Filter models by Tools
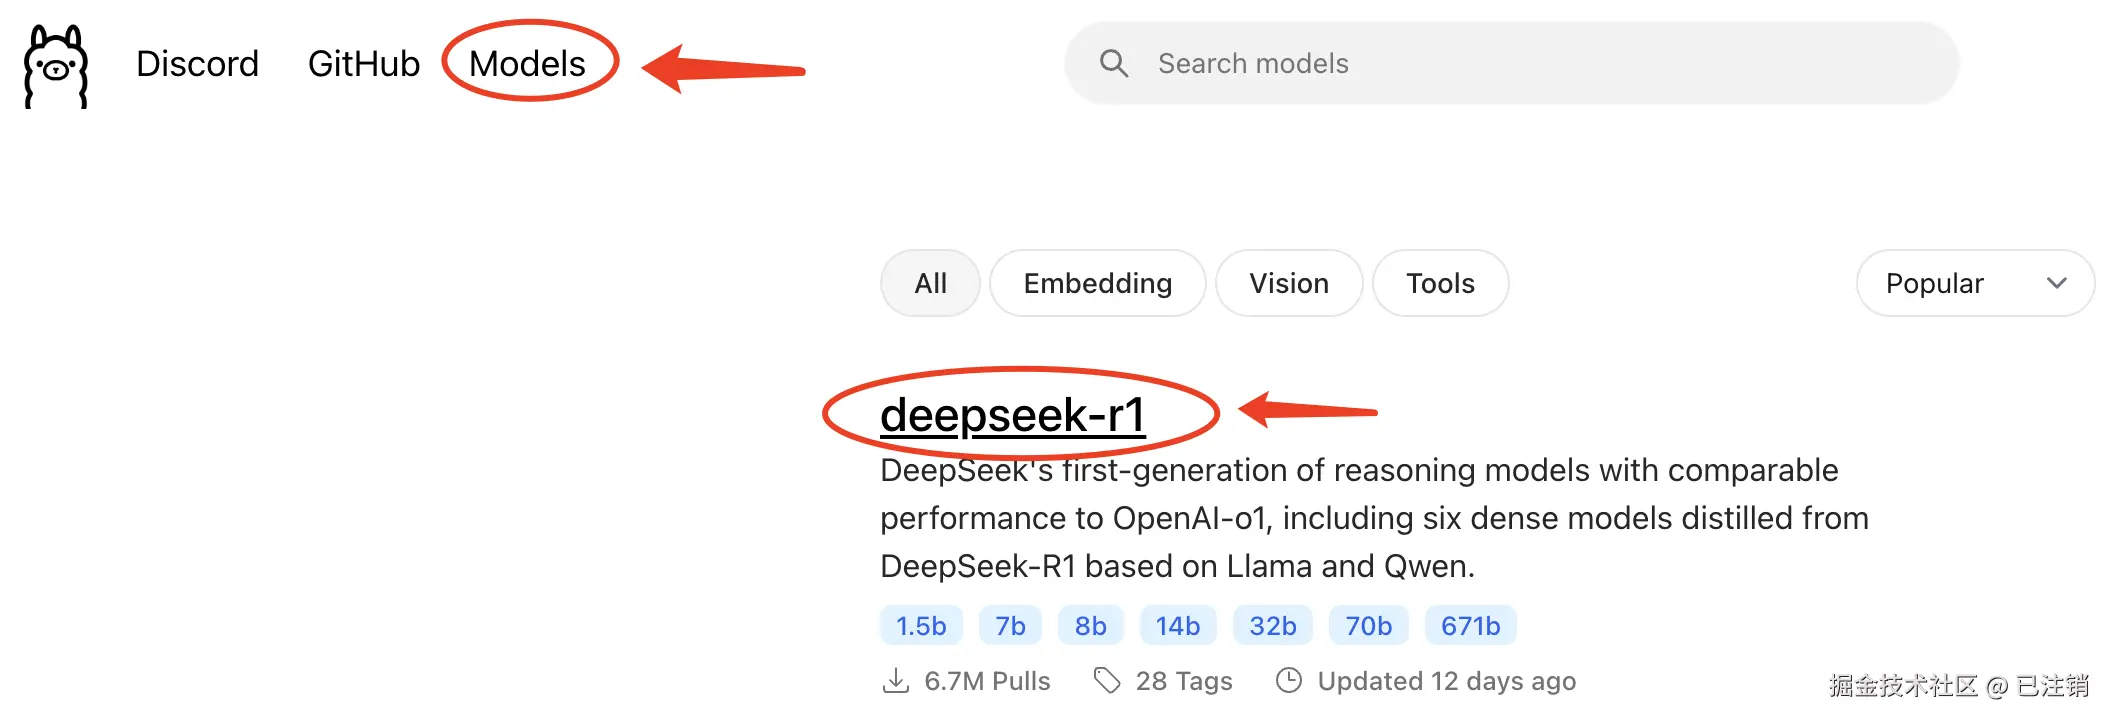 (1440, 284)
